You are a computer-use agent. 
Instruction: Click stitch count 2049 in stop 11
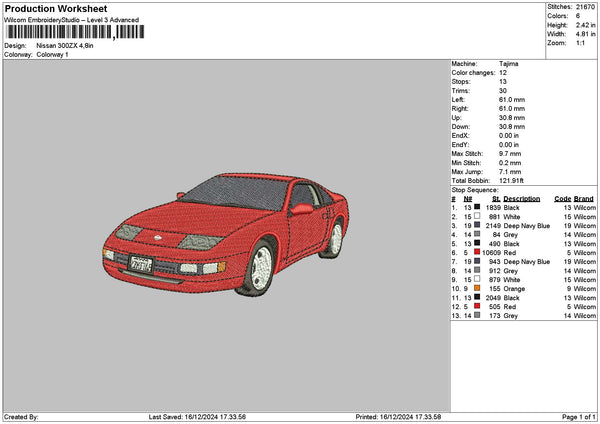[x=493, y=298]
